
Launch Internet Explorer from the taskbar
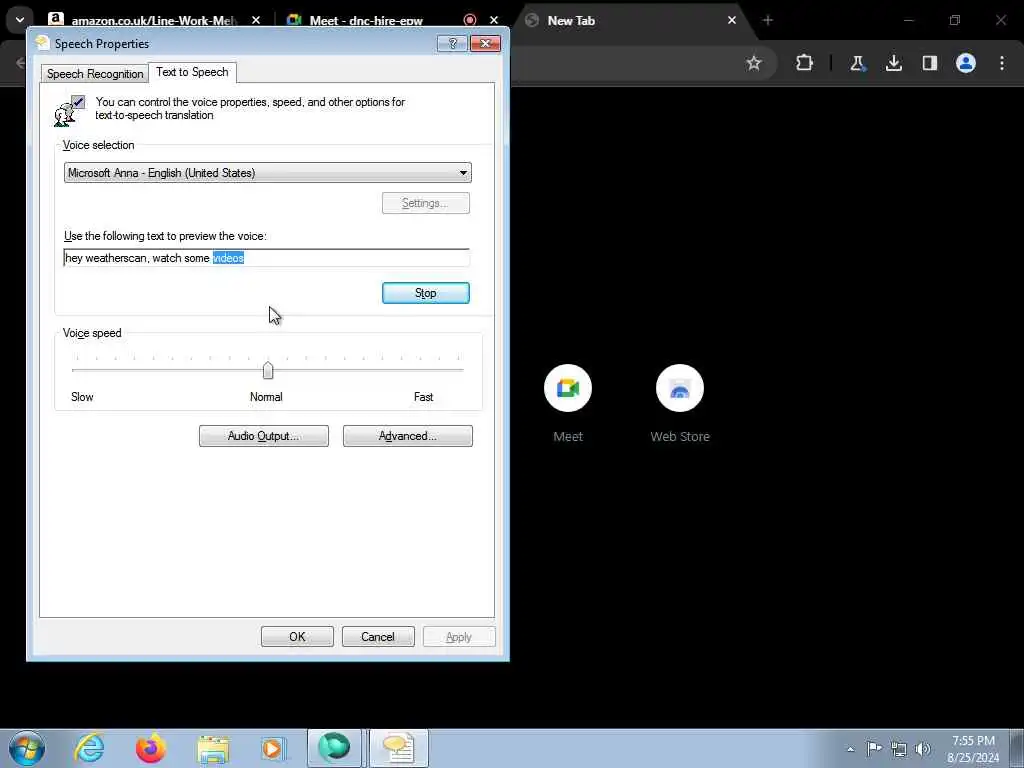[x=89, y=748]
